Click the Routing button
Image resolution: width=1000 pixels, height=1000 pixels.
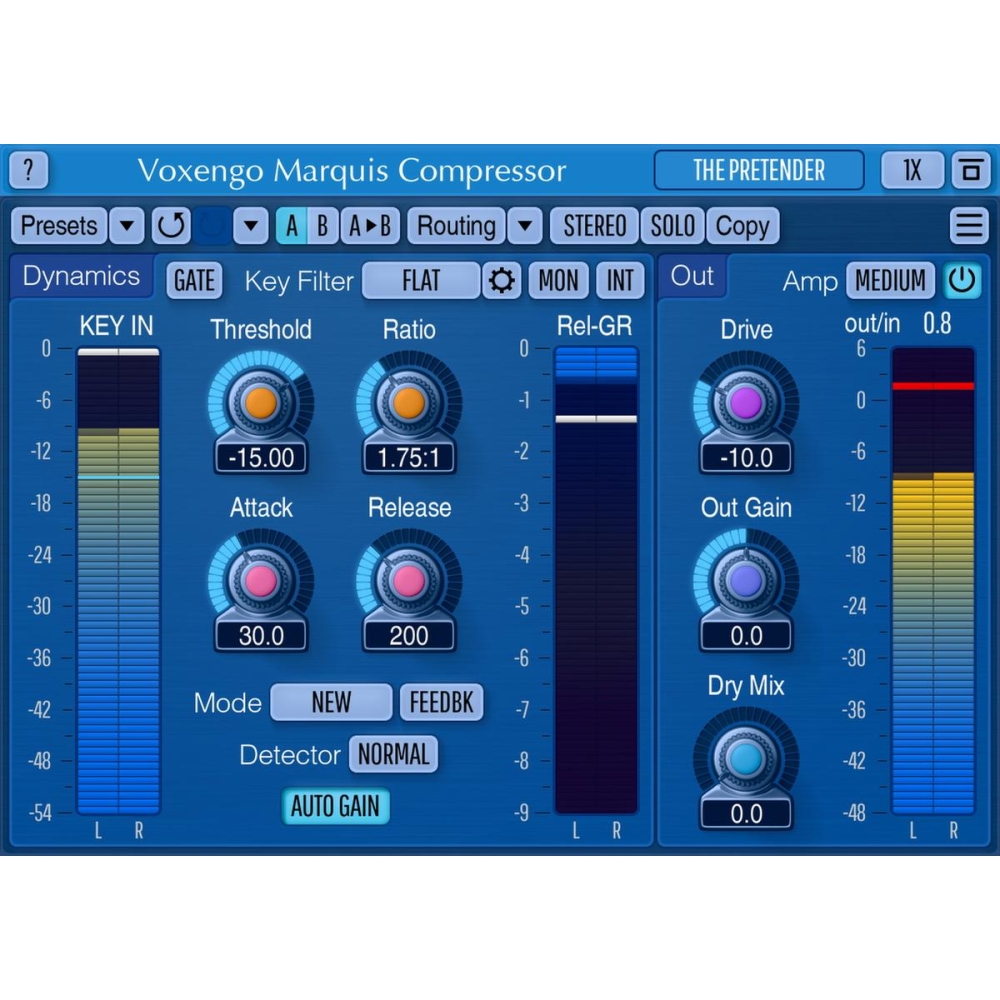click(456, 226)
